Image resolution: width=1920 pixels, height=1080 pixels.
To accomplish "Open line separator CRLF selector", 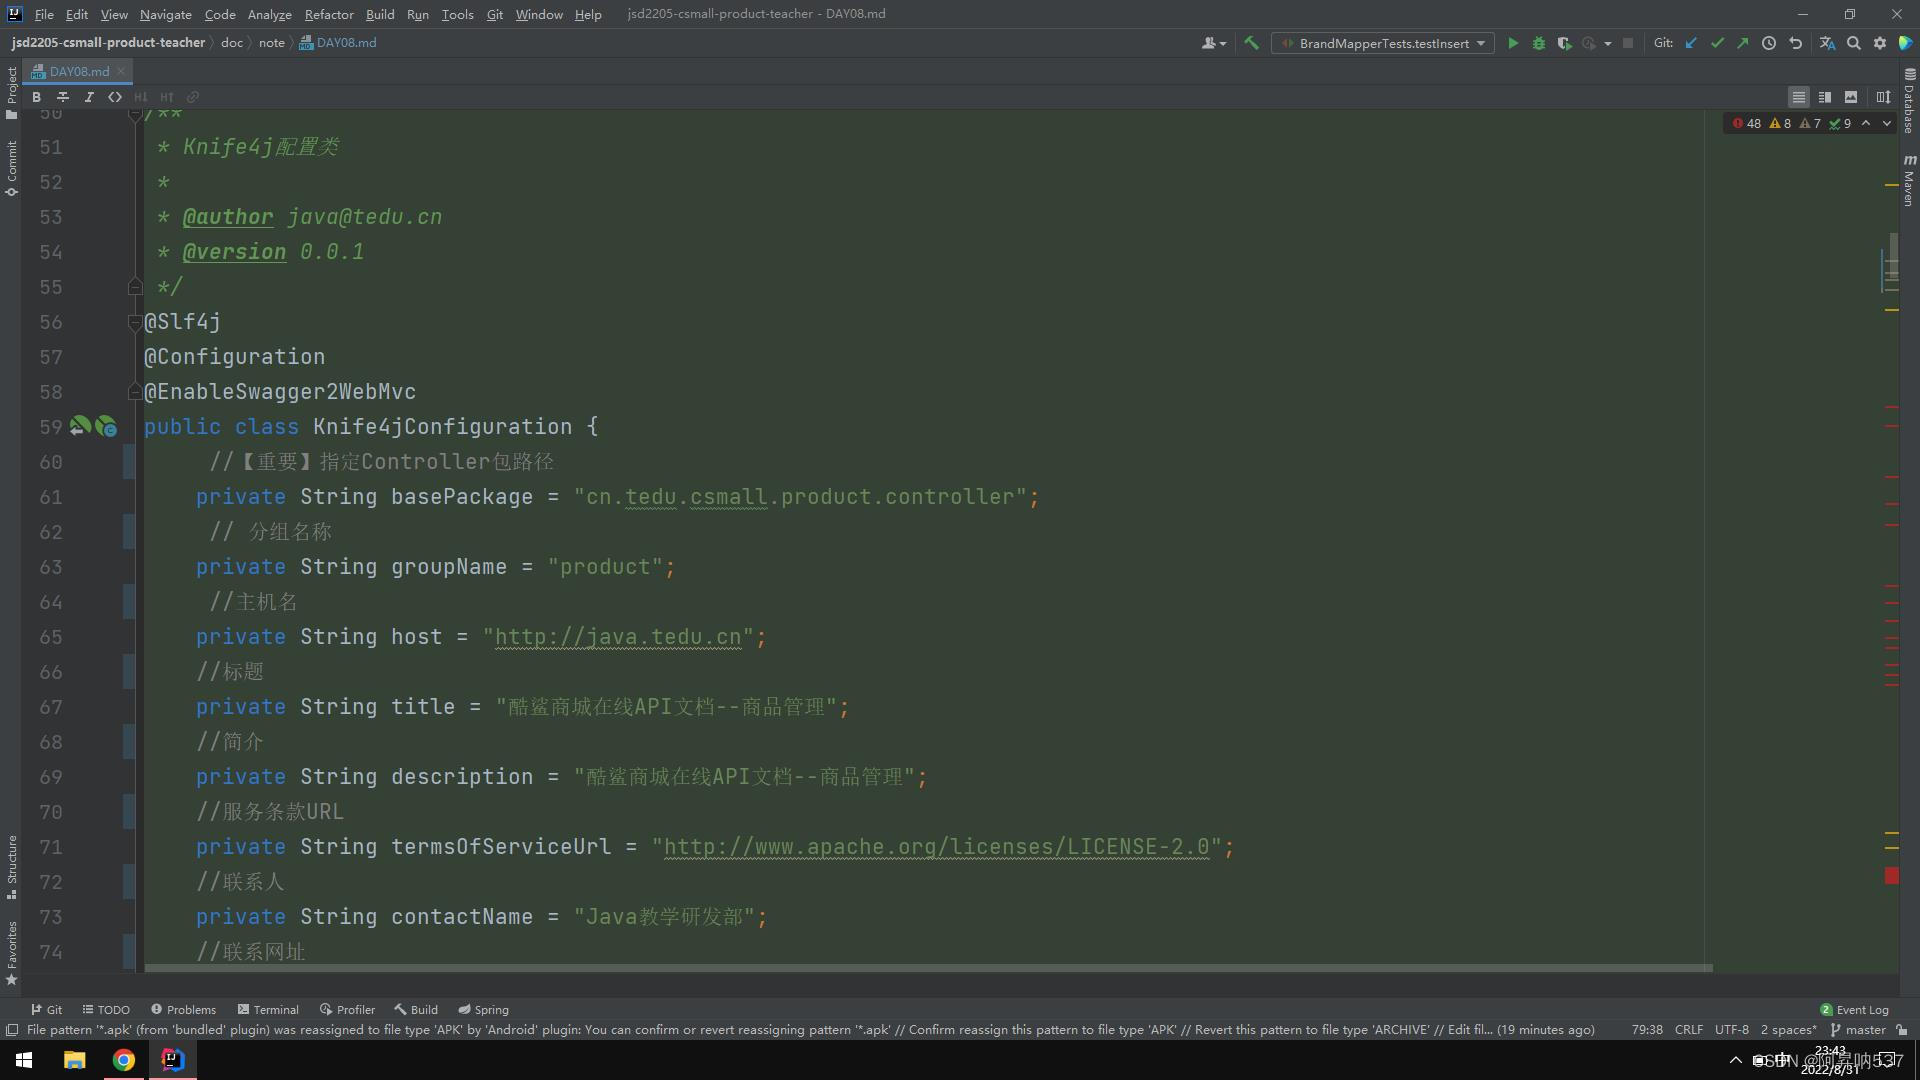I will 1688,1030.
